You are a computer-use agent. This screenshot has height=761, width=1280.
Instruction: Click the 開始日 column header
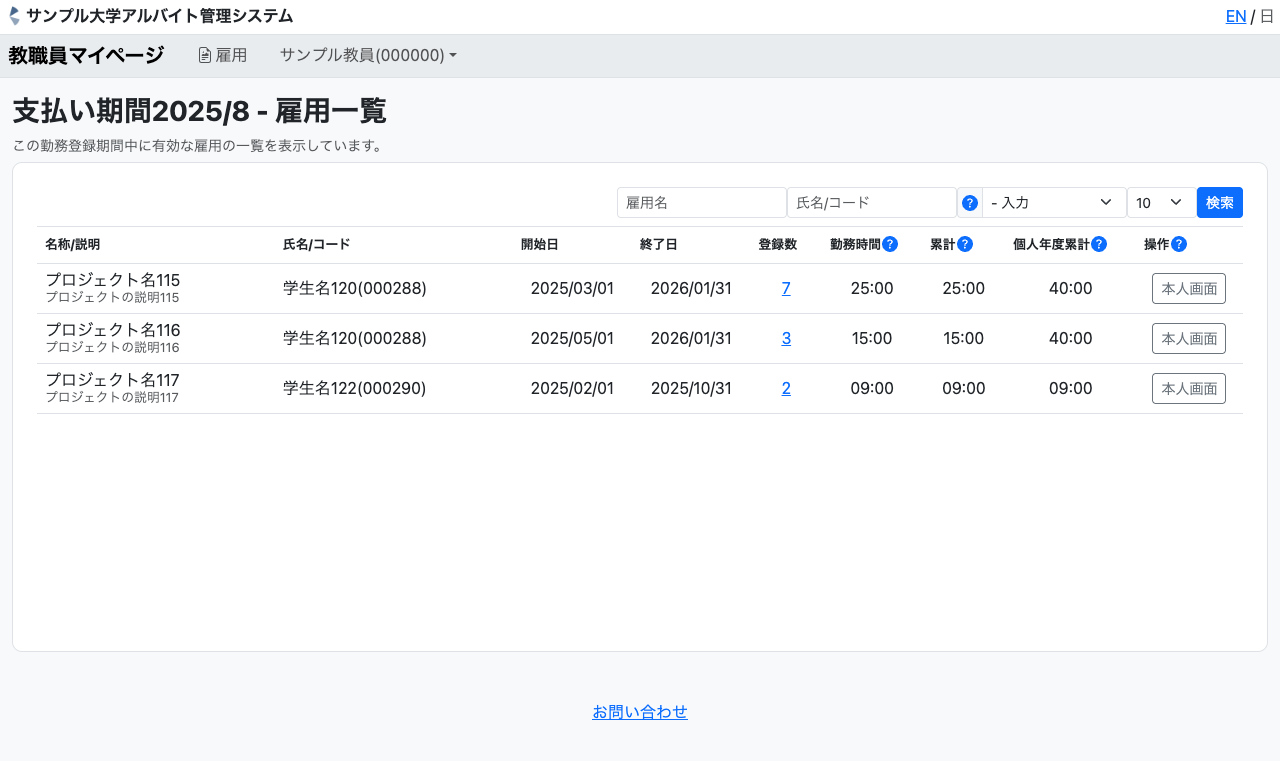click(540, 245)
